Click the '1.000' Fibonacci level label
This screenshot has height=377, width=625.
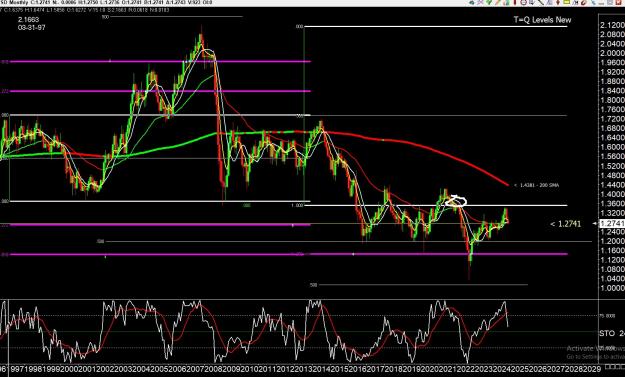297,205
